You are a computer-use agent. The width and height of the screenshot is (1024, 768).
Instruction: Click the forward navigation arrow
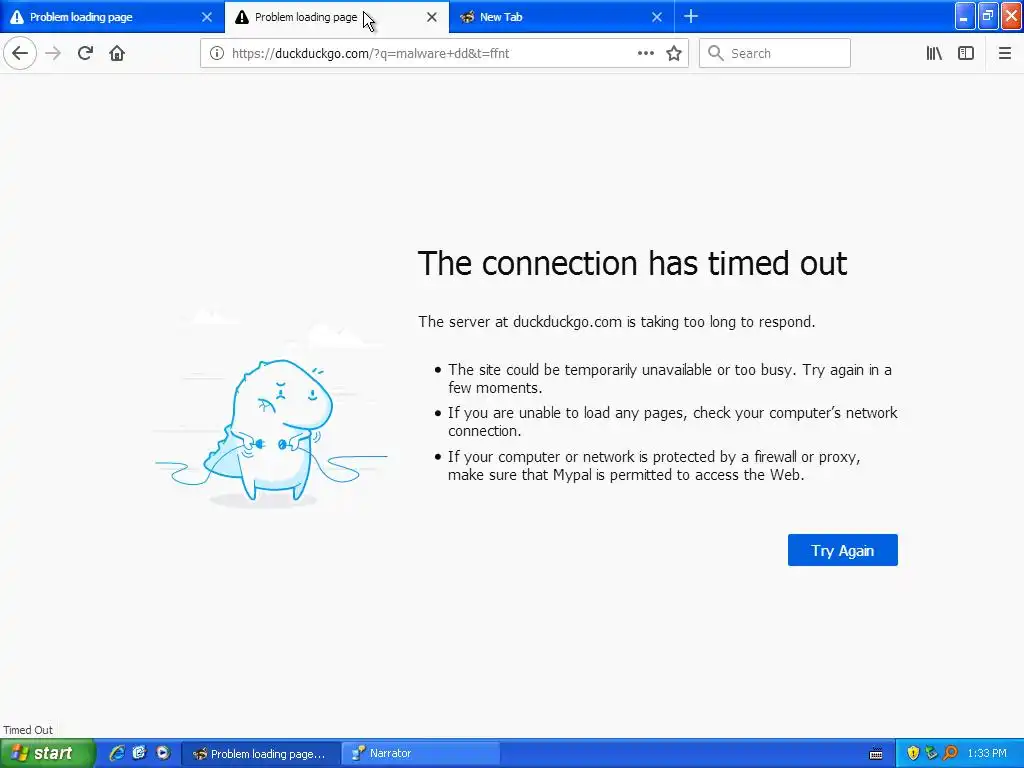tap(53, 53)
